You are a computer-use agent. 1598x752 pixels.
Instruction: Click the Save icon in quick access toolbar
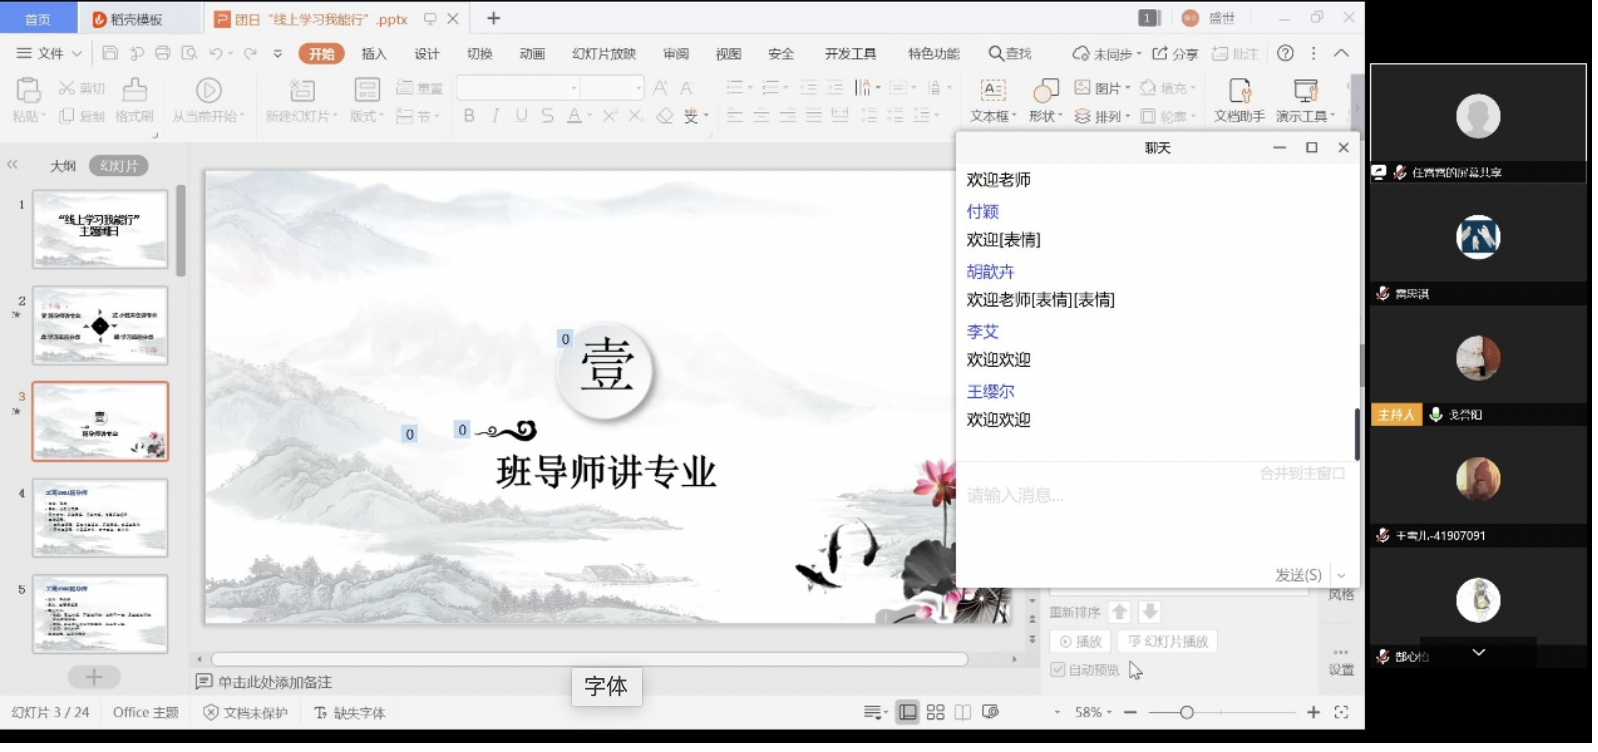[110, 53]
